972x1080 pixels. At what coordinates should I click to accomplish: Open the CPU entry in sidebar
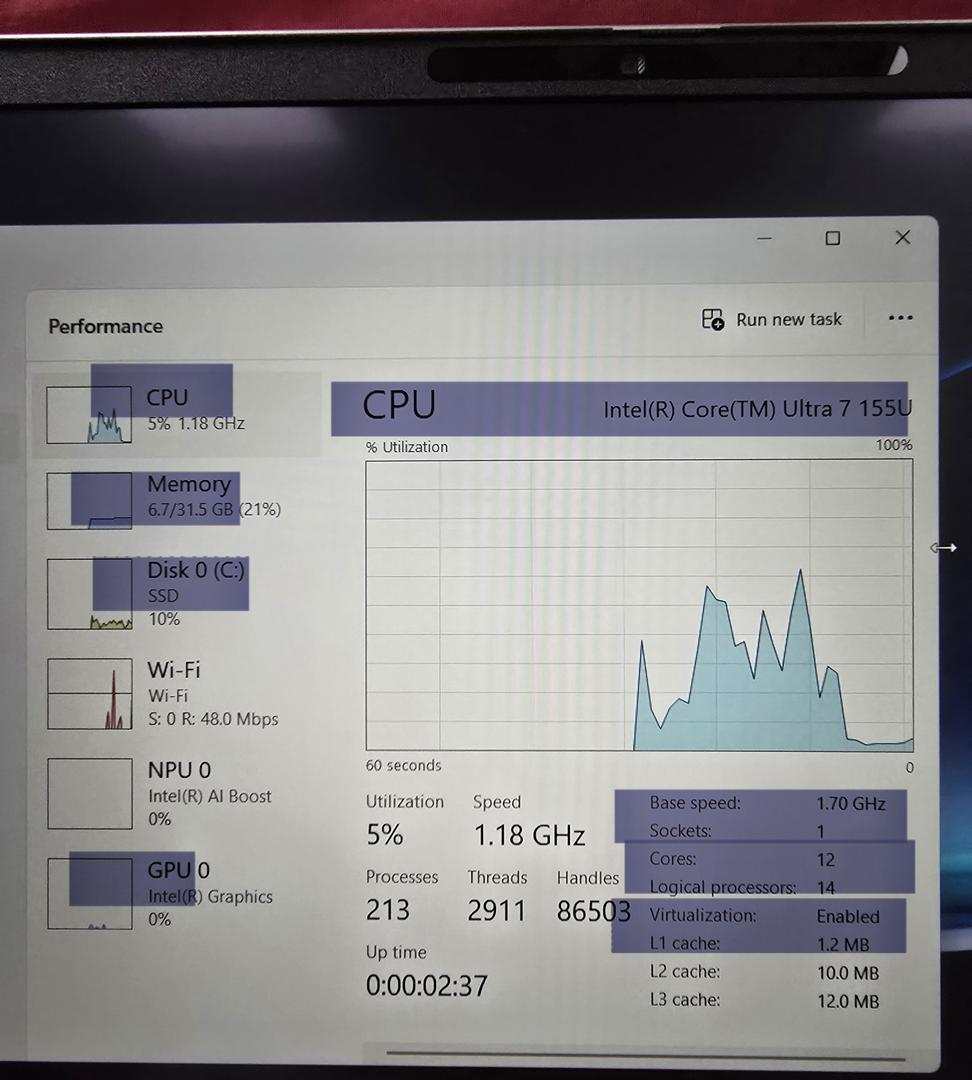coord(176,415)
